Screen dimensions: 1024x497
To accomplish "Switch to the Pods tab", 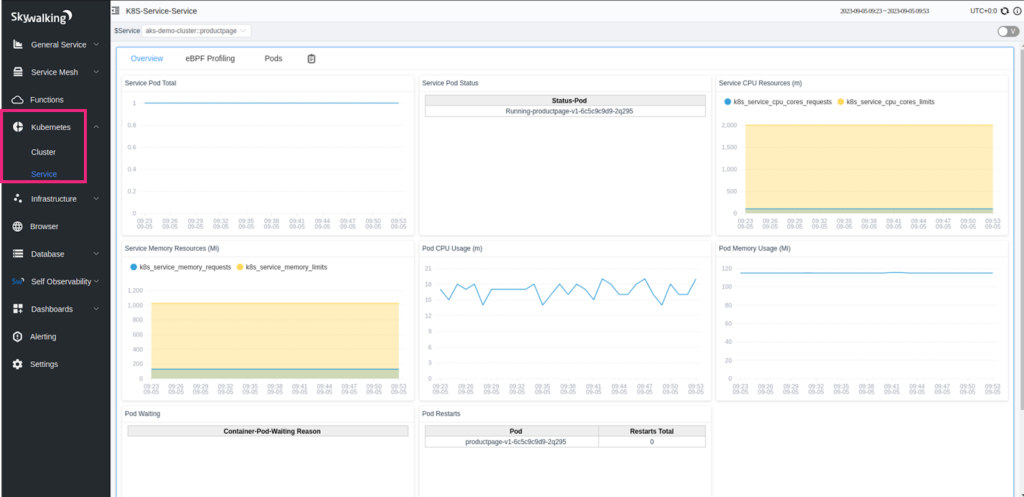I will coord(273,59).
